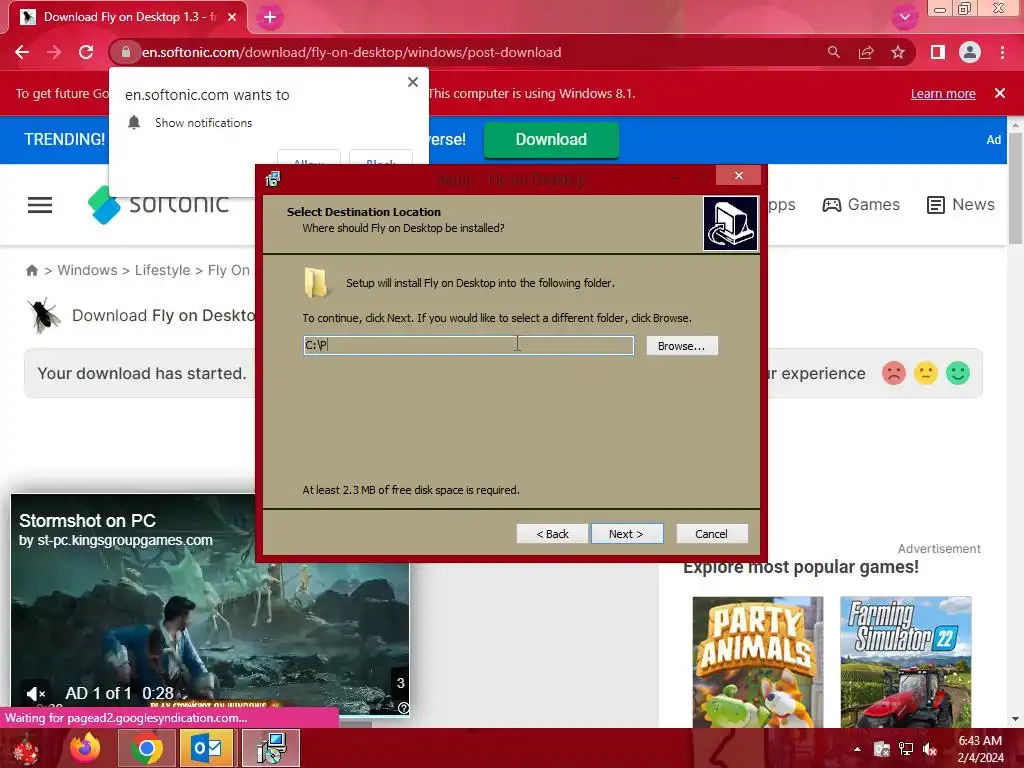
Task: Open the tab search dropdown arrow
Action: click(x=904, y=17)
